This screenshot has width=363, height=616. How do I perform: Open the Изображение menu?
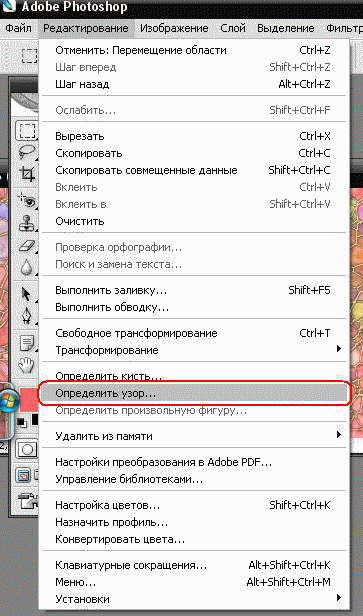(174, 28)
